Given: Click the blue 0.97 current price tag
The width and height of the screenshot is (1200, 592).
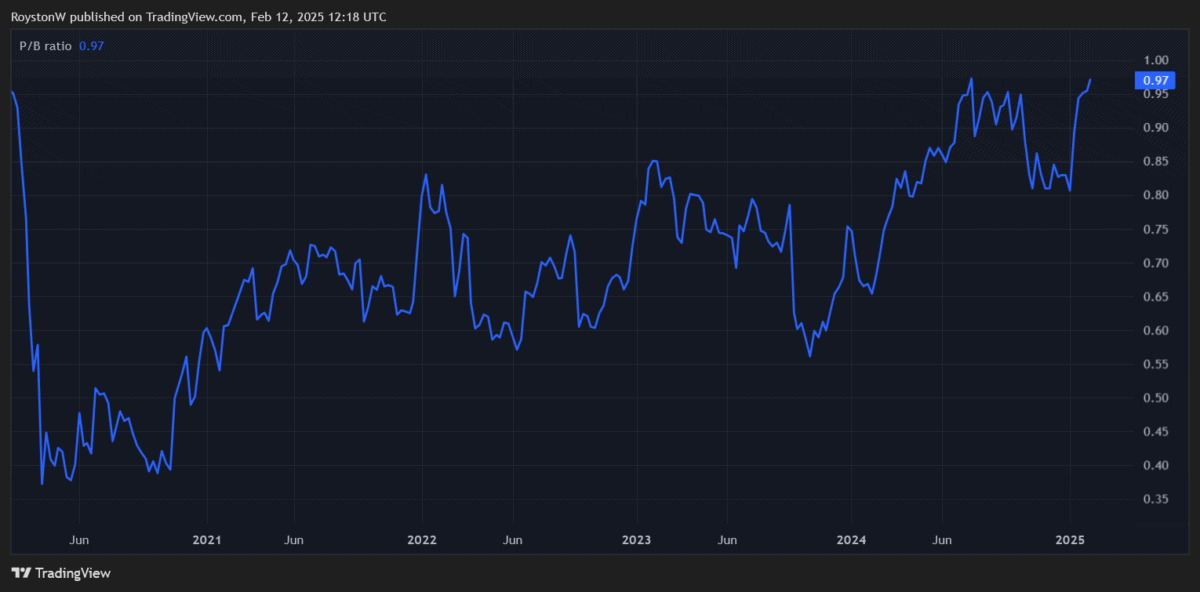Looking at the screenshot, I should click(1155, 80).
